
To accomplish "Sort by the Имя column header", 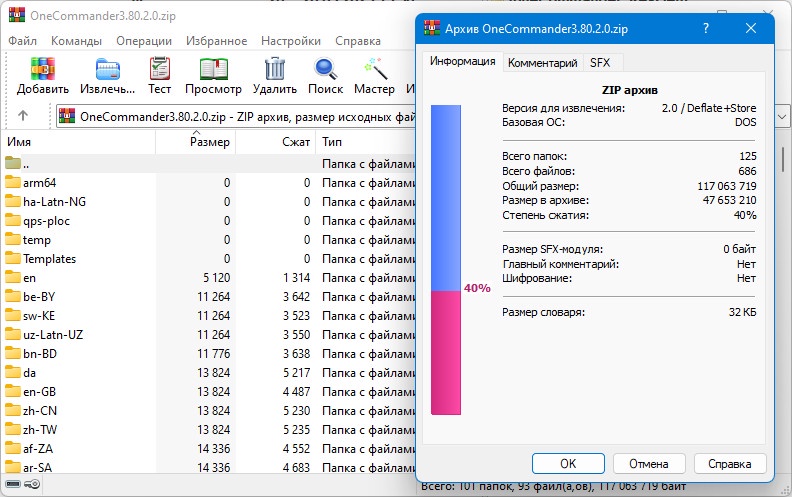I will pyautogui.click(x=79, y=142).
